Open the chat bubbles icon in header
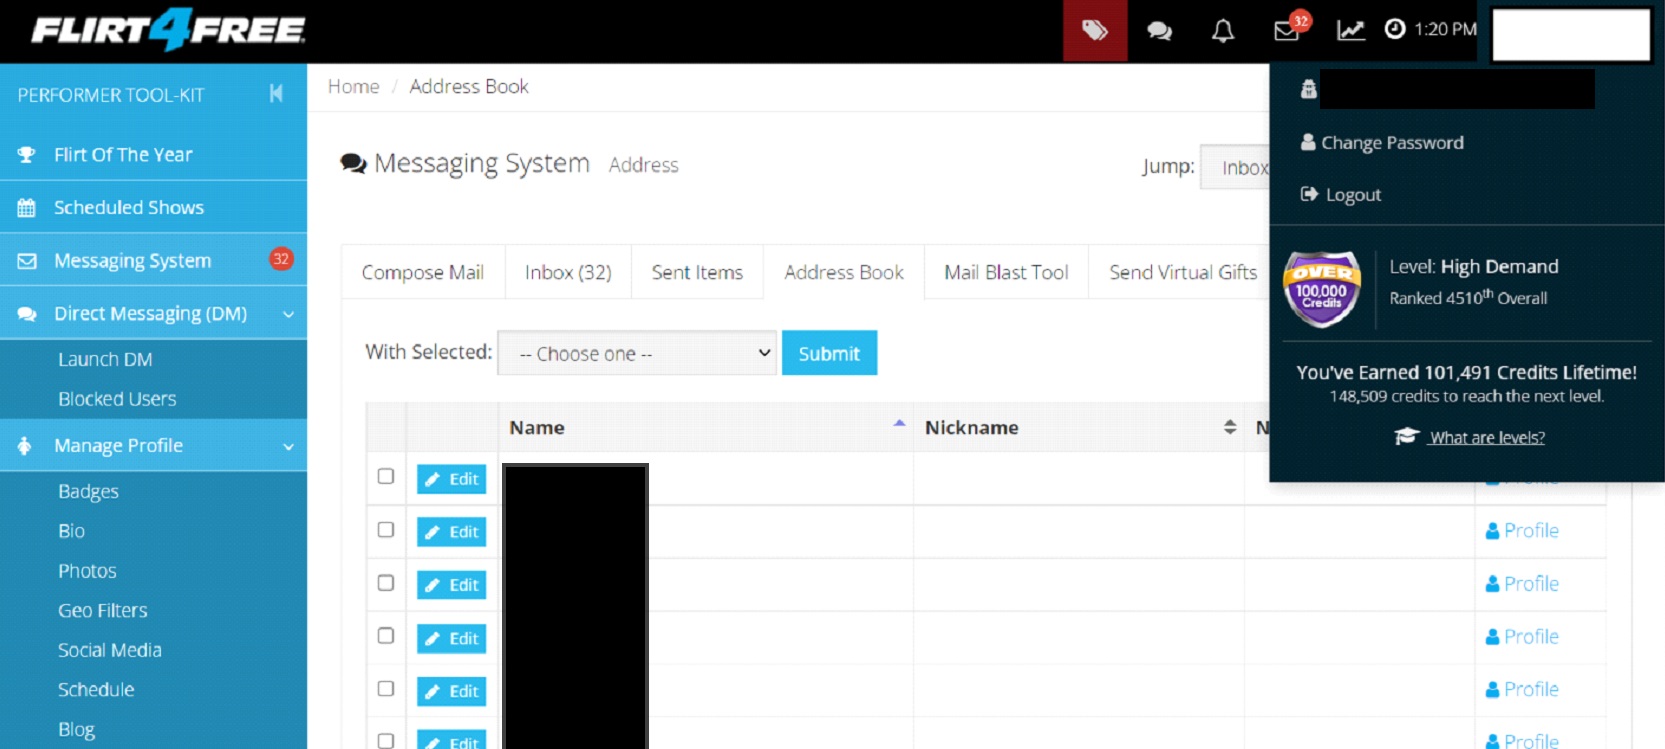This screenshot has height=749, width=1665. point(1159,30)
